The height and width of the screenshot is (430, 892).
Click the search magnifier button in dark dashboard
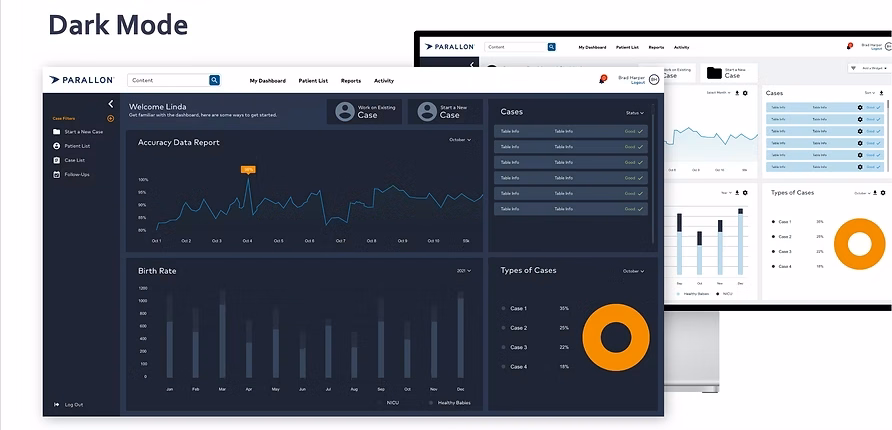coord(214,80)
